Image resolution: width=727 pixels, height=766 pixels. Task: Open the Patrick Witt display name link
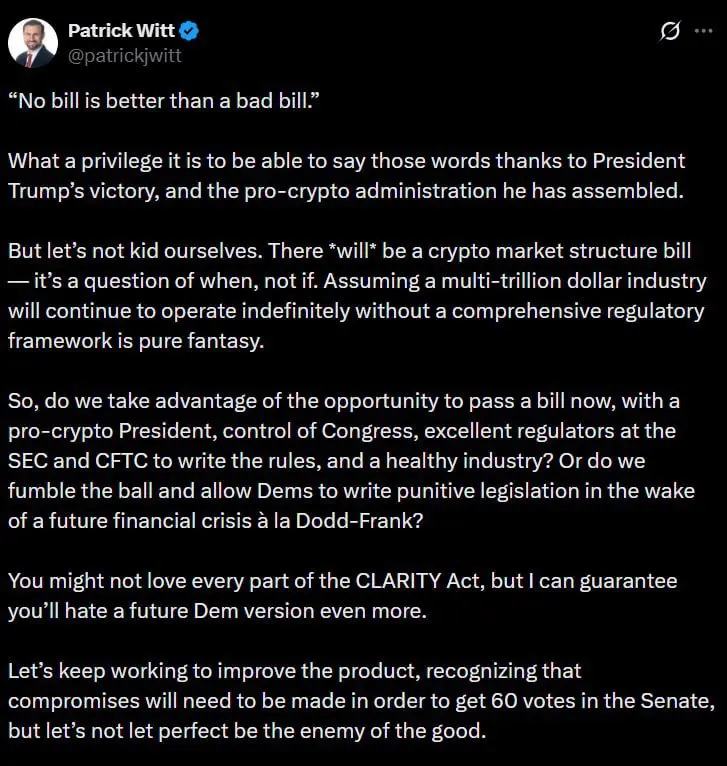120,31
